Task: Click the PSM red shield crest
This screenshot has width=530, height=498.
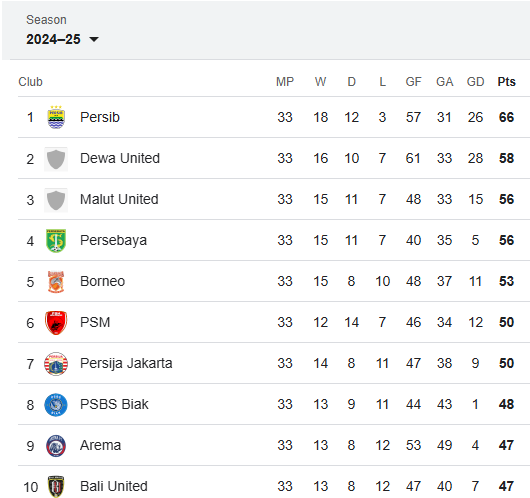Action: pyautogui.click(x=56, y=323)
